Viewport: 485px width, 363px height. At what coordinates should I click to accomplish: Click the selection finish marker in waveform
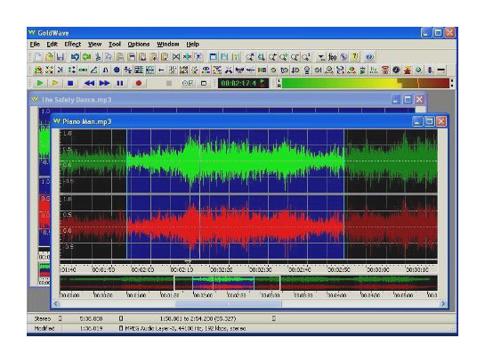pos(344,193)
